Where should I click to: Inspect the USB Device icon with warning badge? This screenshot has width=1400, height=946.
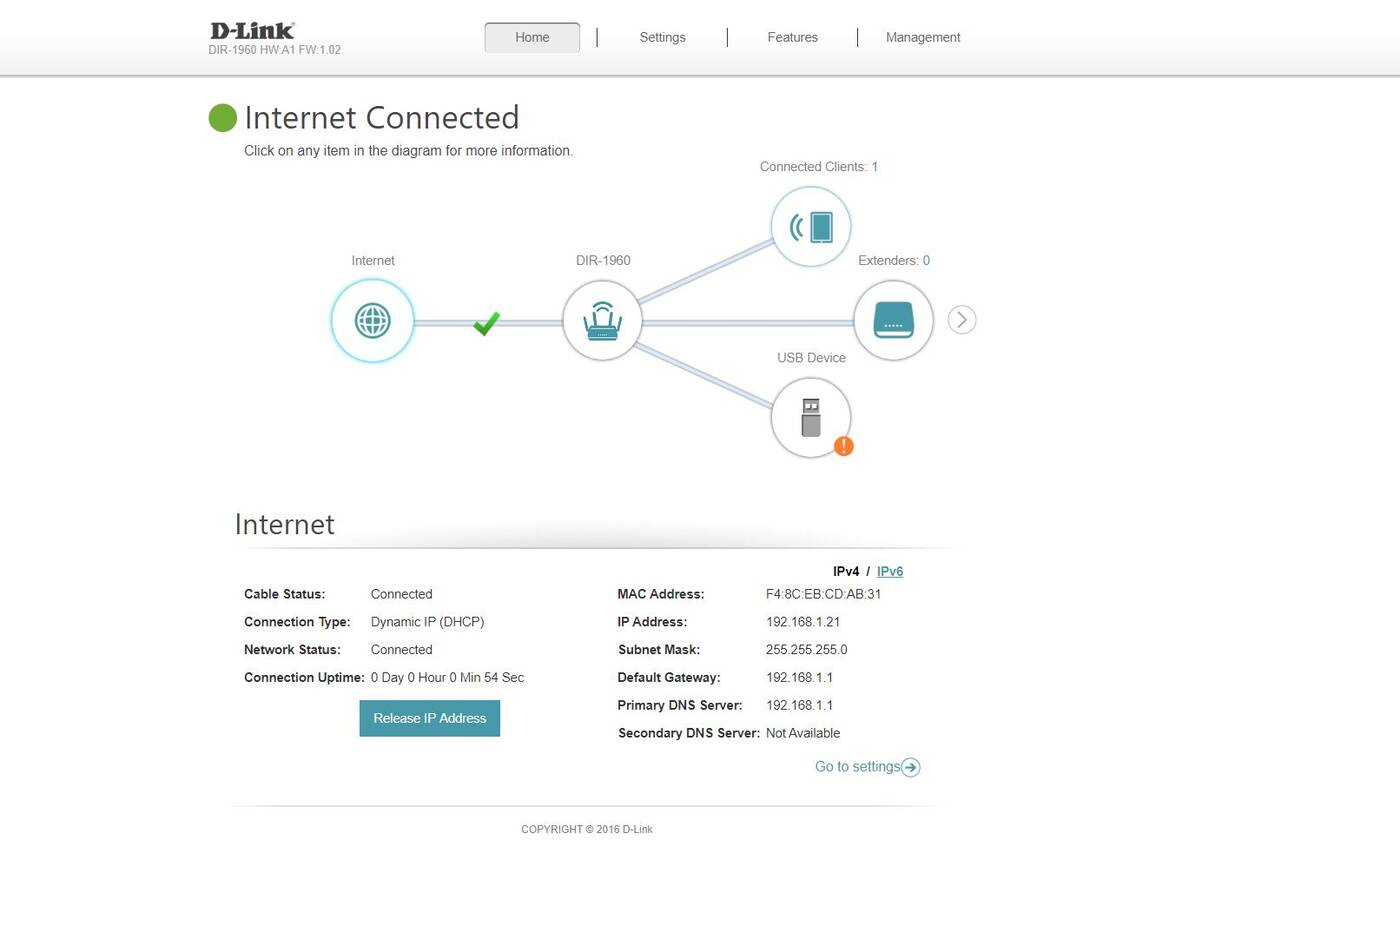point(810,417)
